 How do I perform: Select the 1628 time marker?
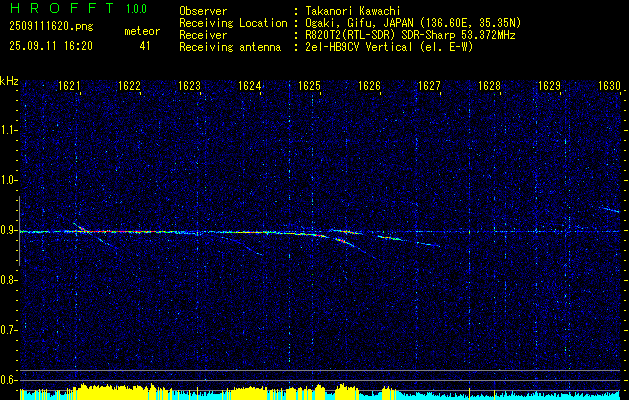489,85
